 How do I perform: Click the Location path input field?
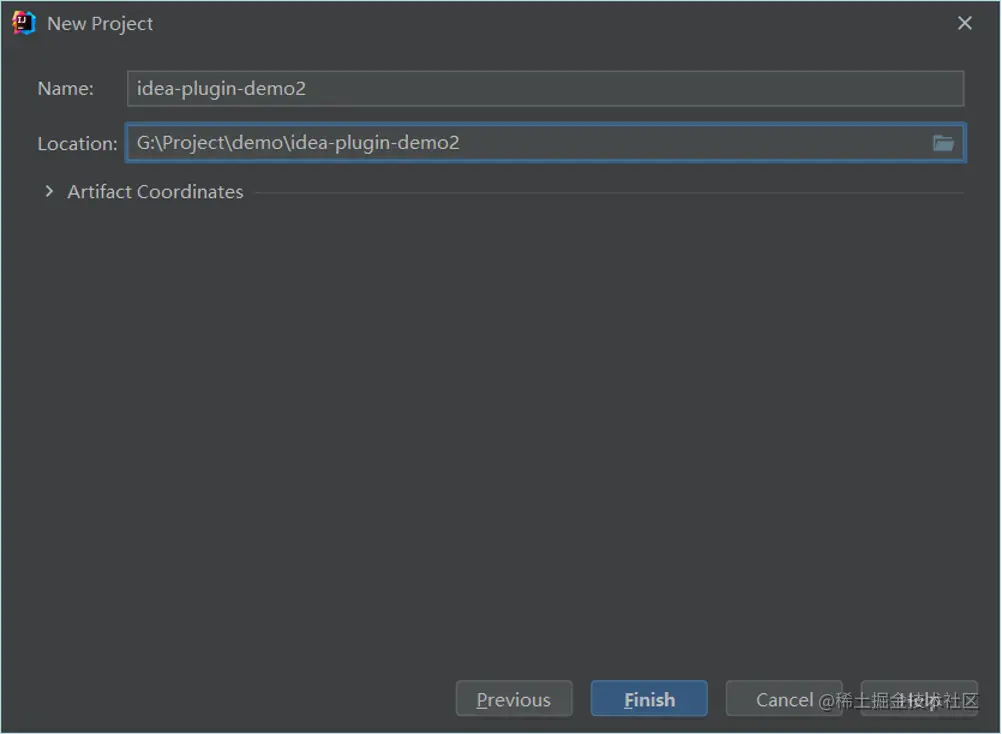coord(545,142)
